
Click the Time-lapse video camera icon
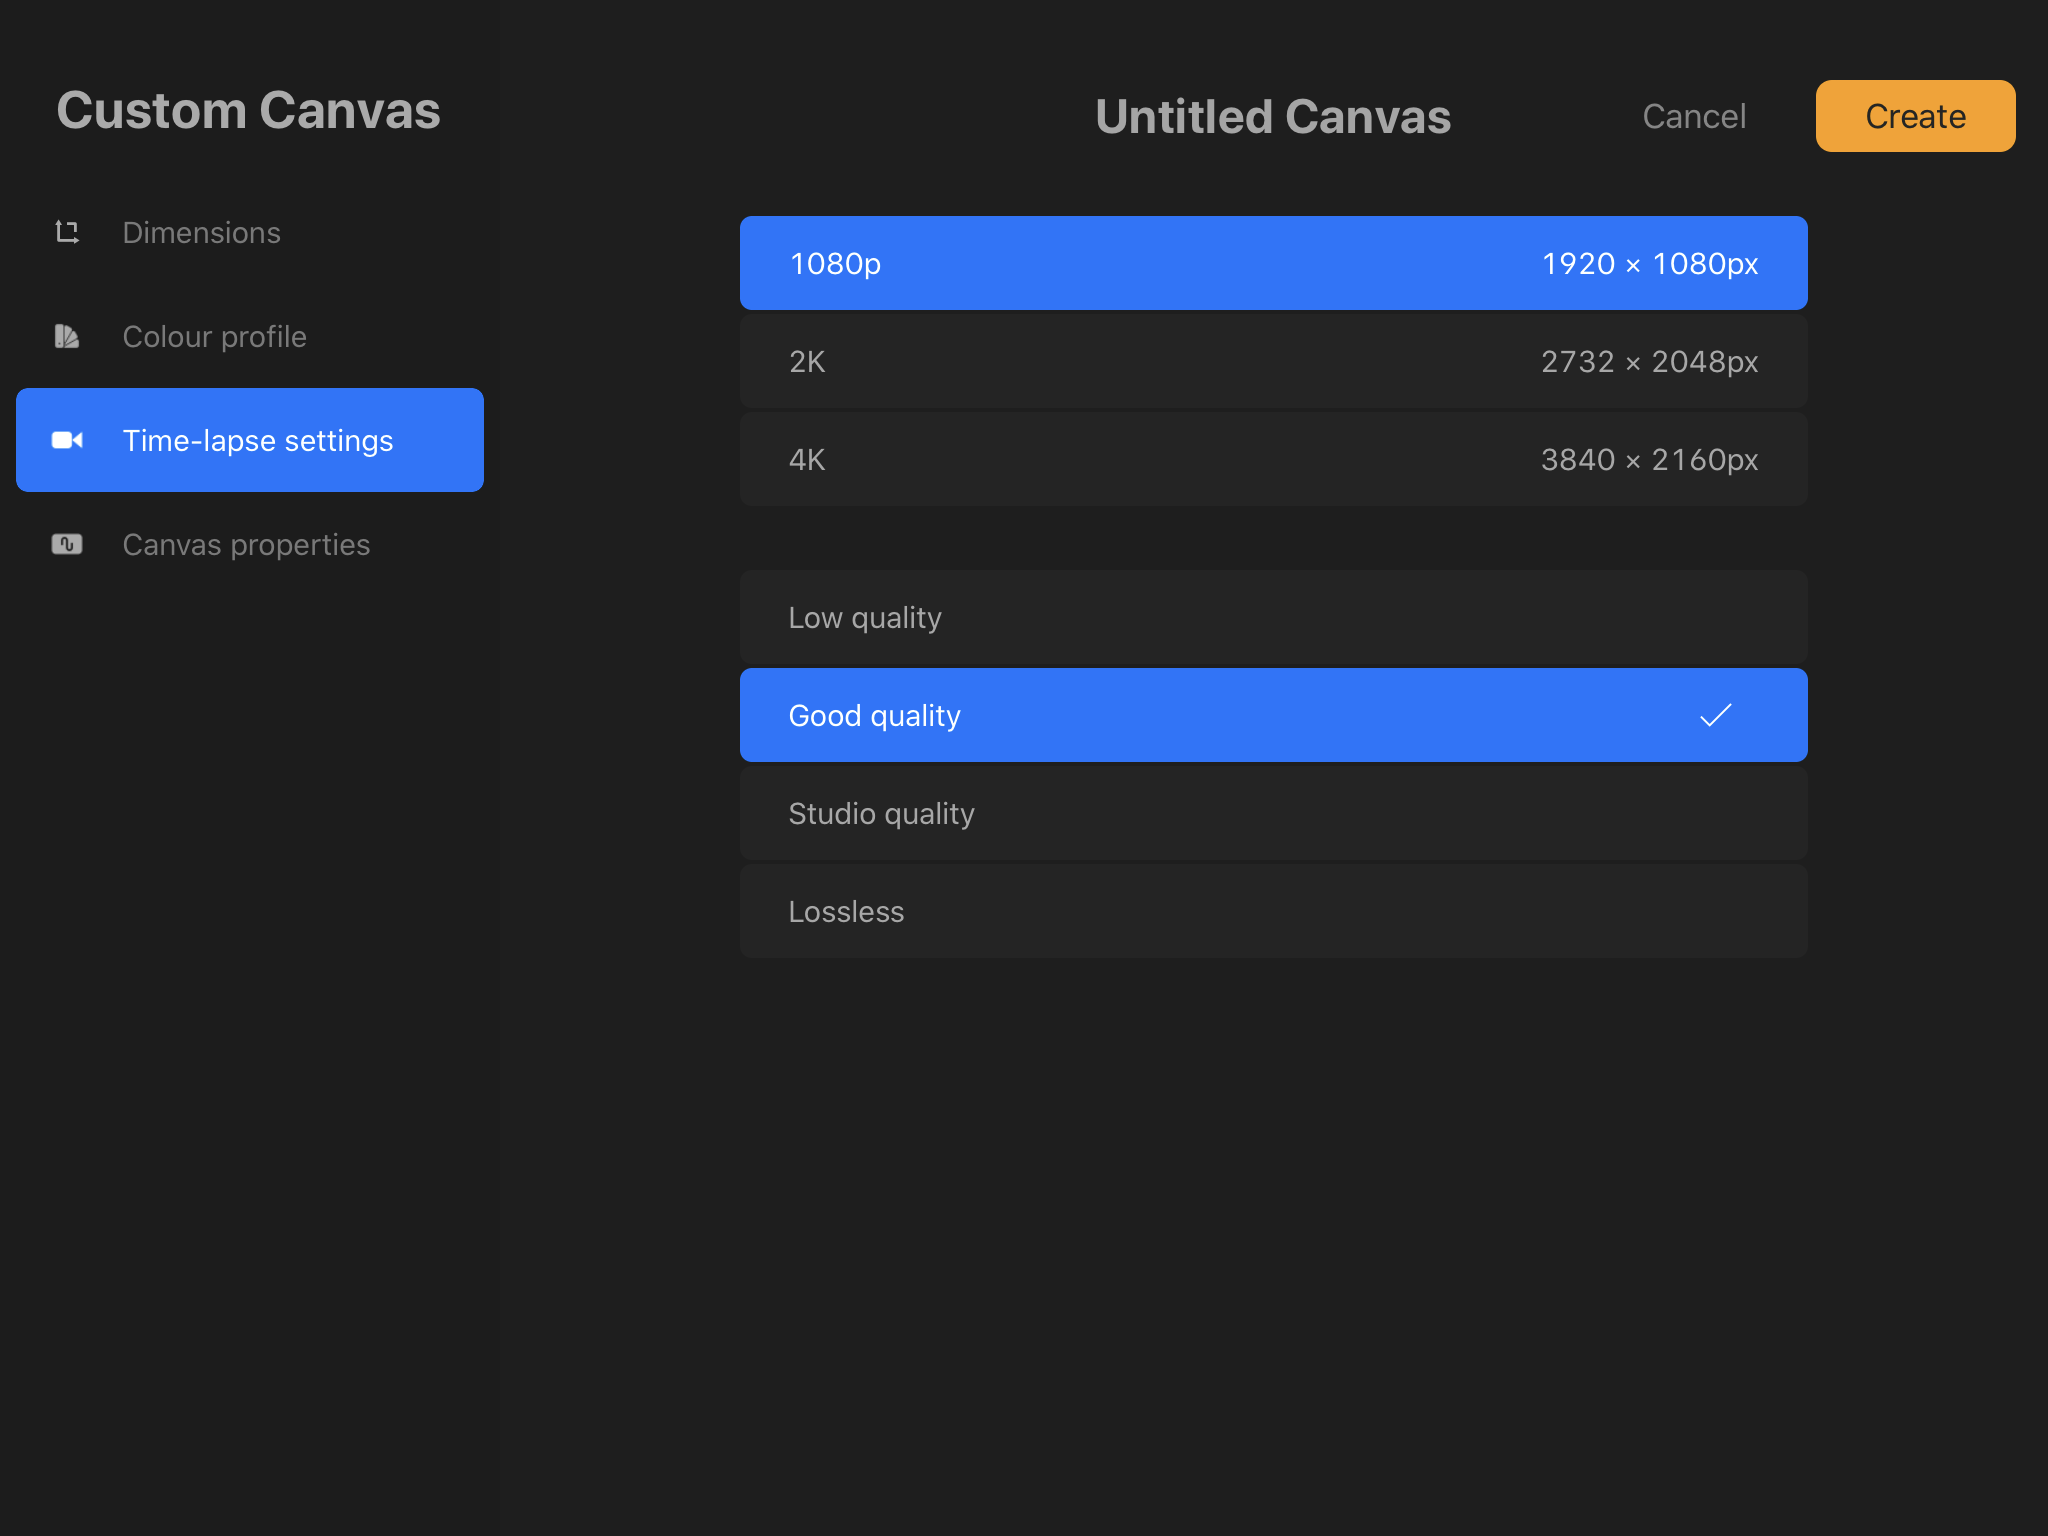(67, 440)
